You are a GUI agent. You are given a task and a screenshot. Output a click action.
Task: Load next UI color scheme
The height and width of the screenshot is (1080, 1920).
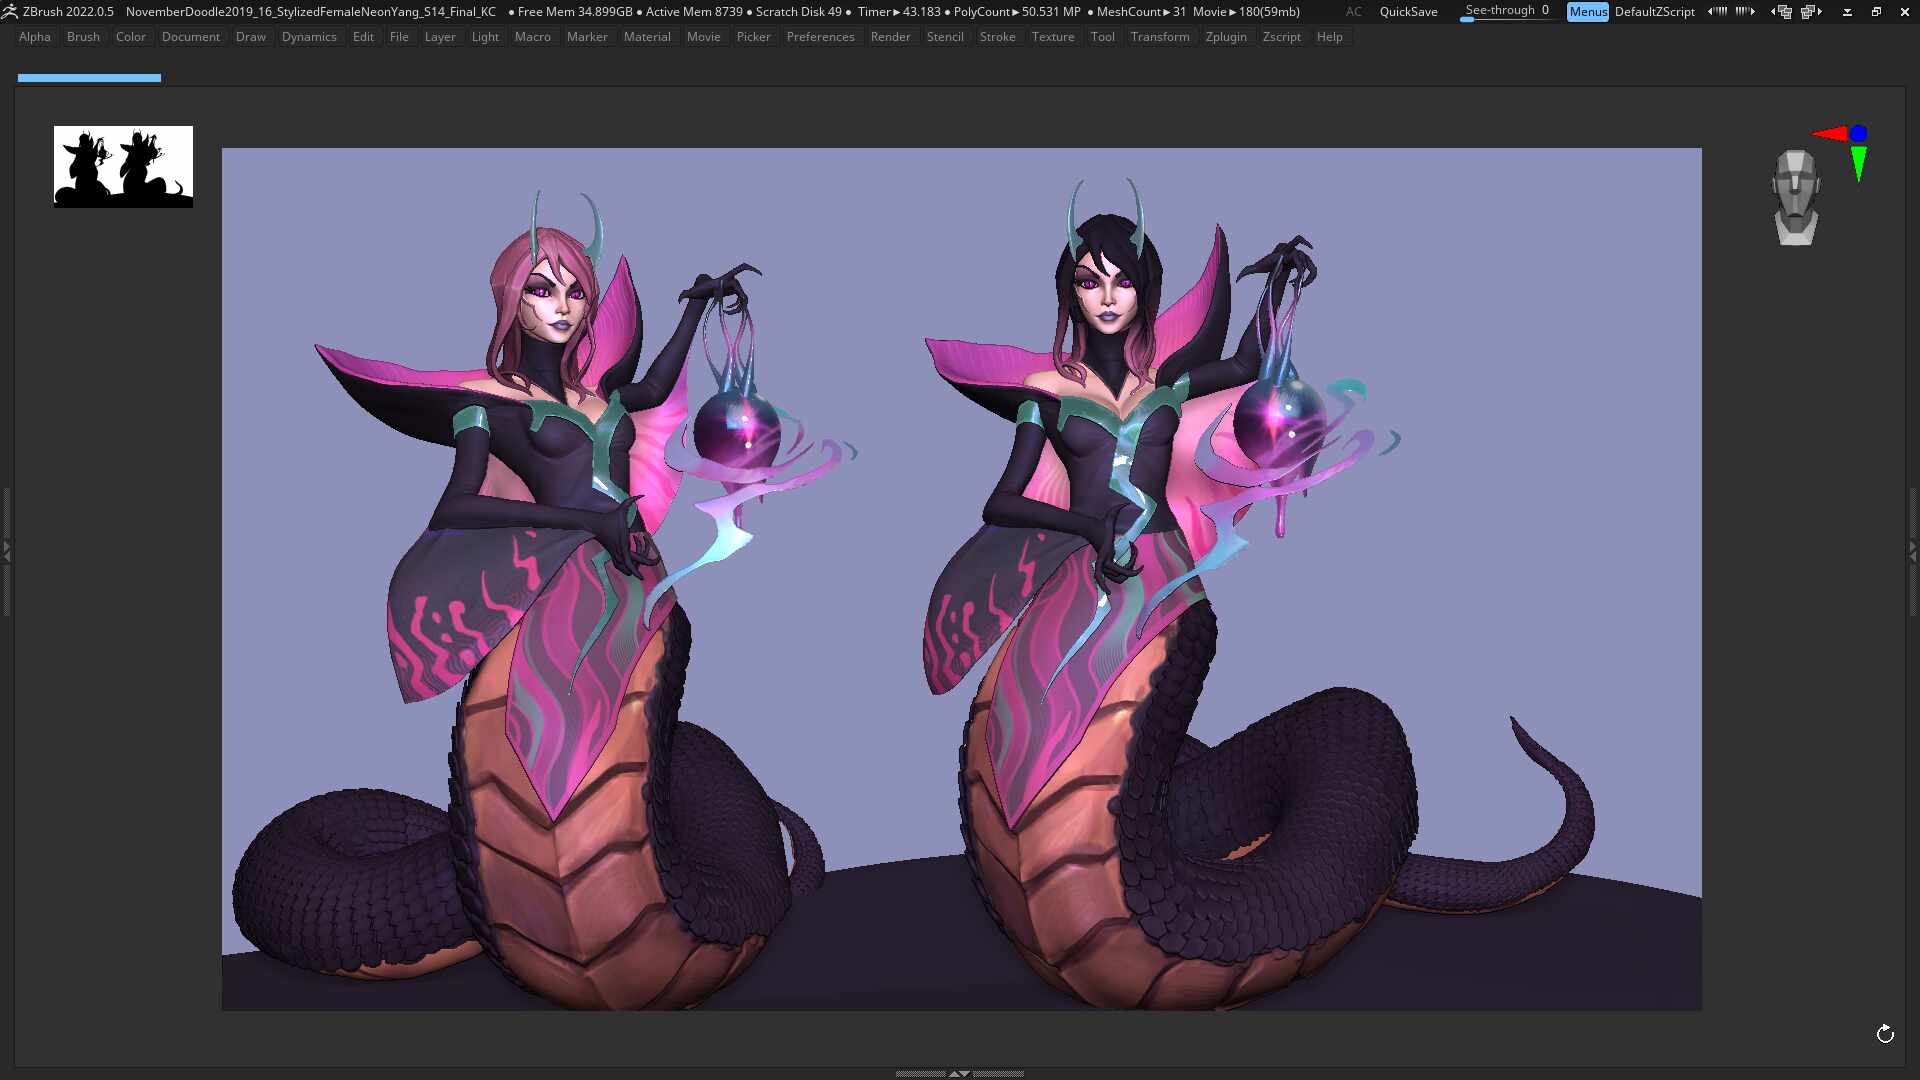(x=1745, y=12)
